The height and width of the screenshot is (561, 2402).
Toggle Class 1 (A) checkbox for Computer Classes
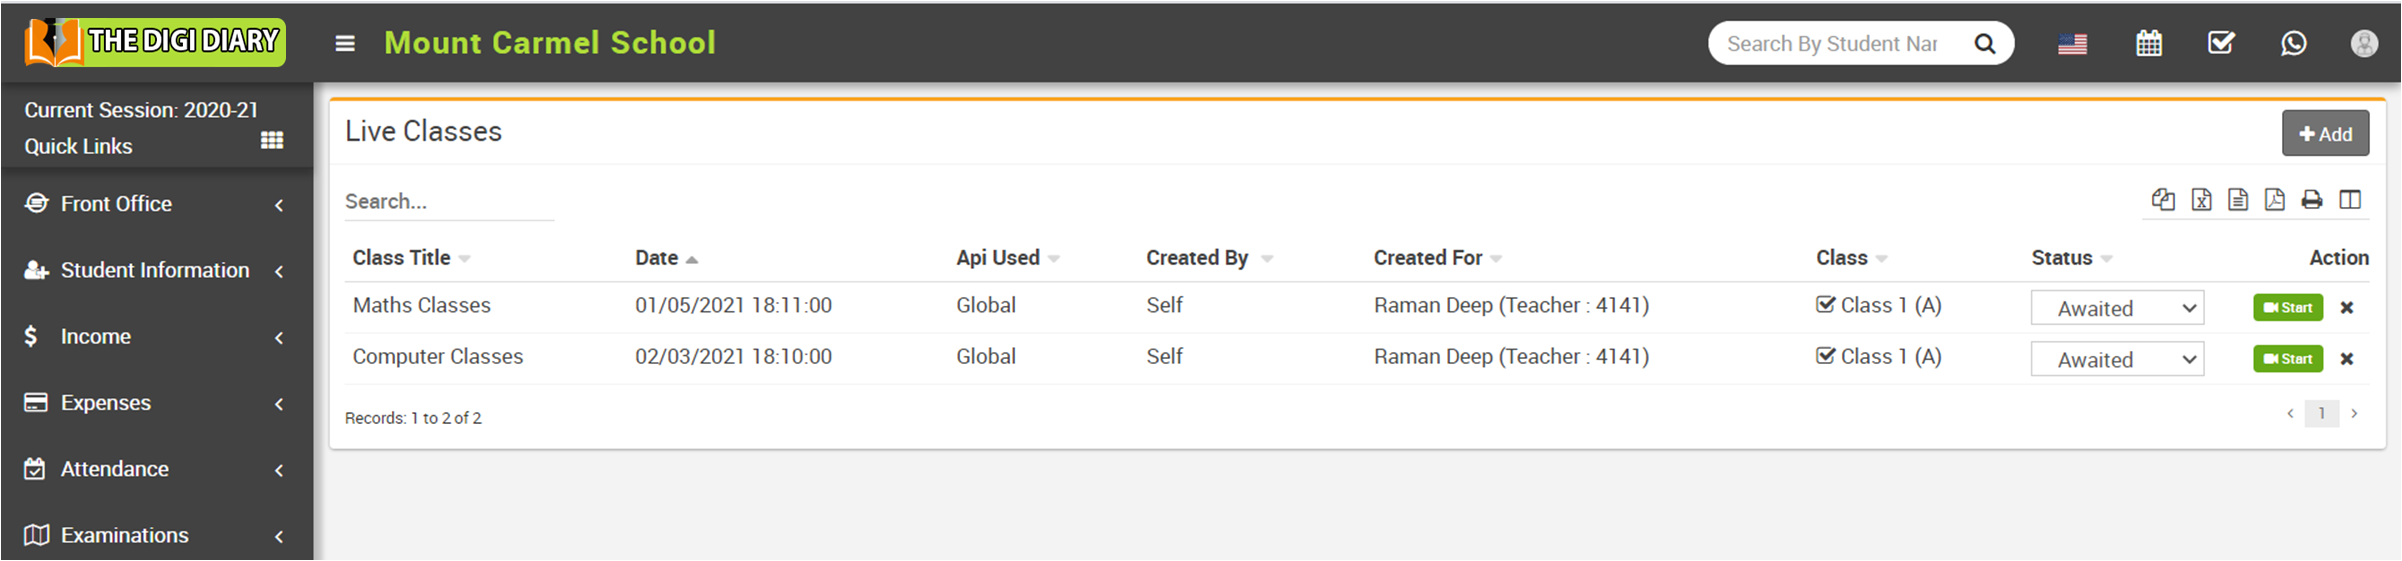pyautogui.click(x=1826, y=356)
